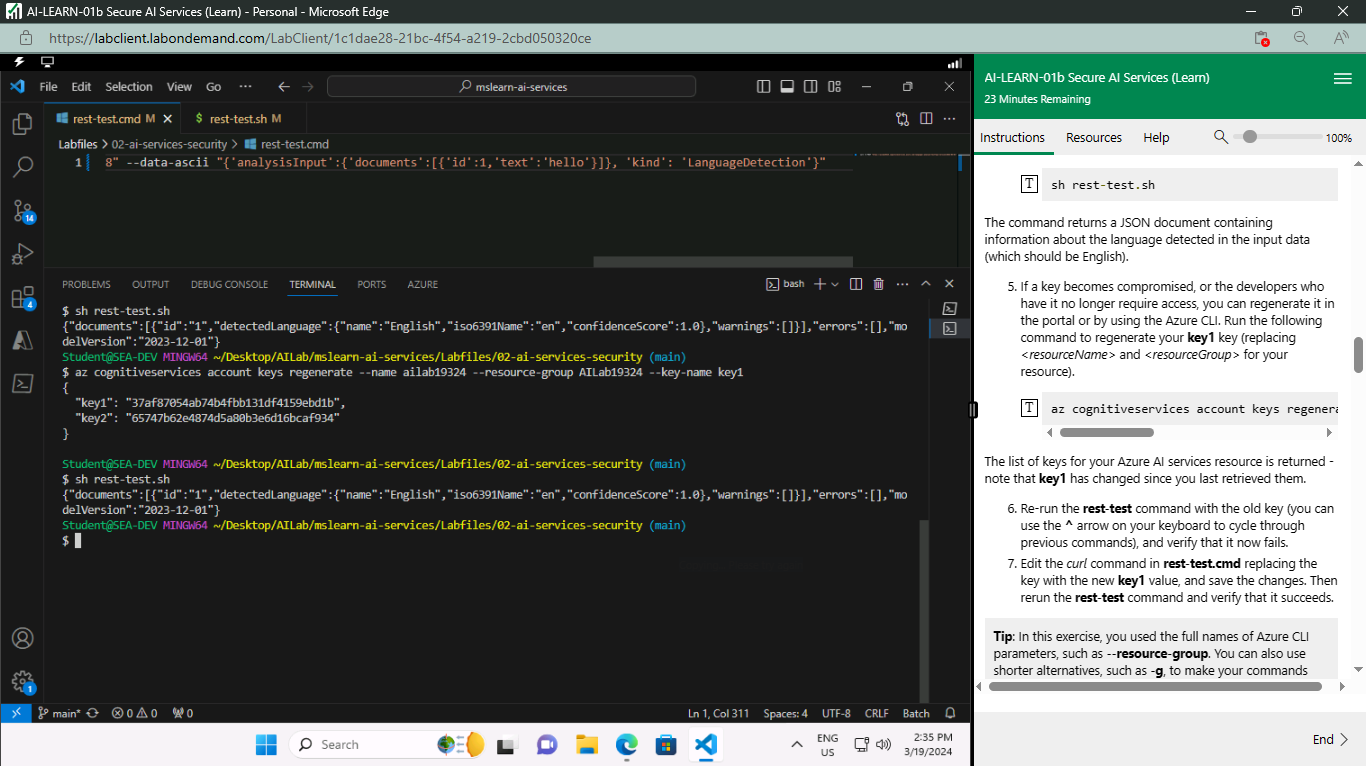Open the Extensions view with 4 badge
The image size is (1366, 766).
coord(22,298)
